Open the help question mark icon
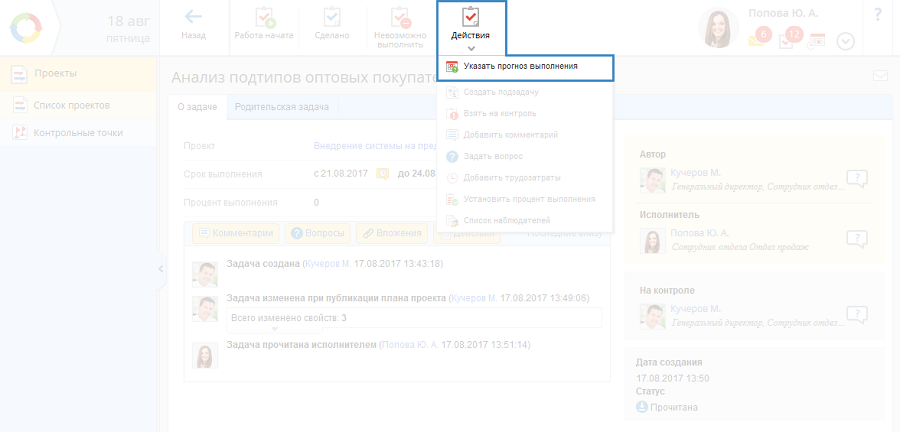This screenshot has width=900, height=432. point(877,15)
